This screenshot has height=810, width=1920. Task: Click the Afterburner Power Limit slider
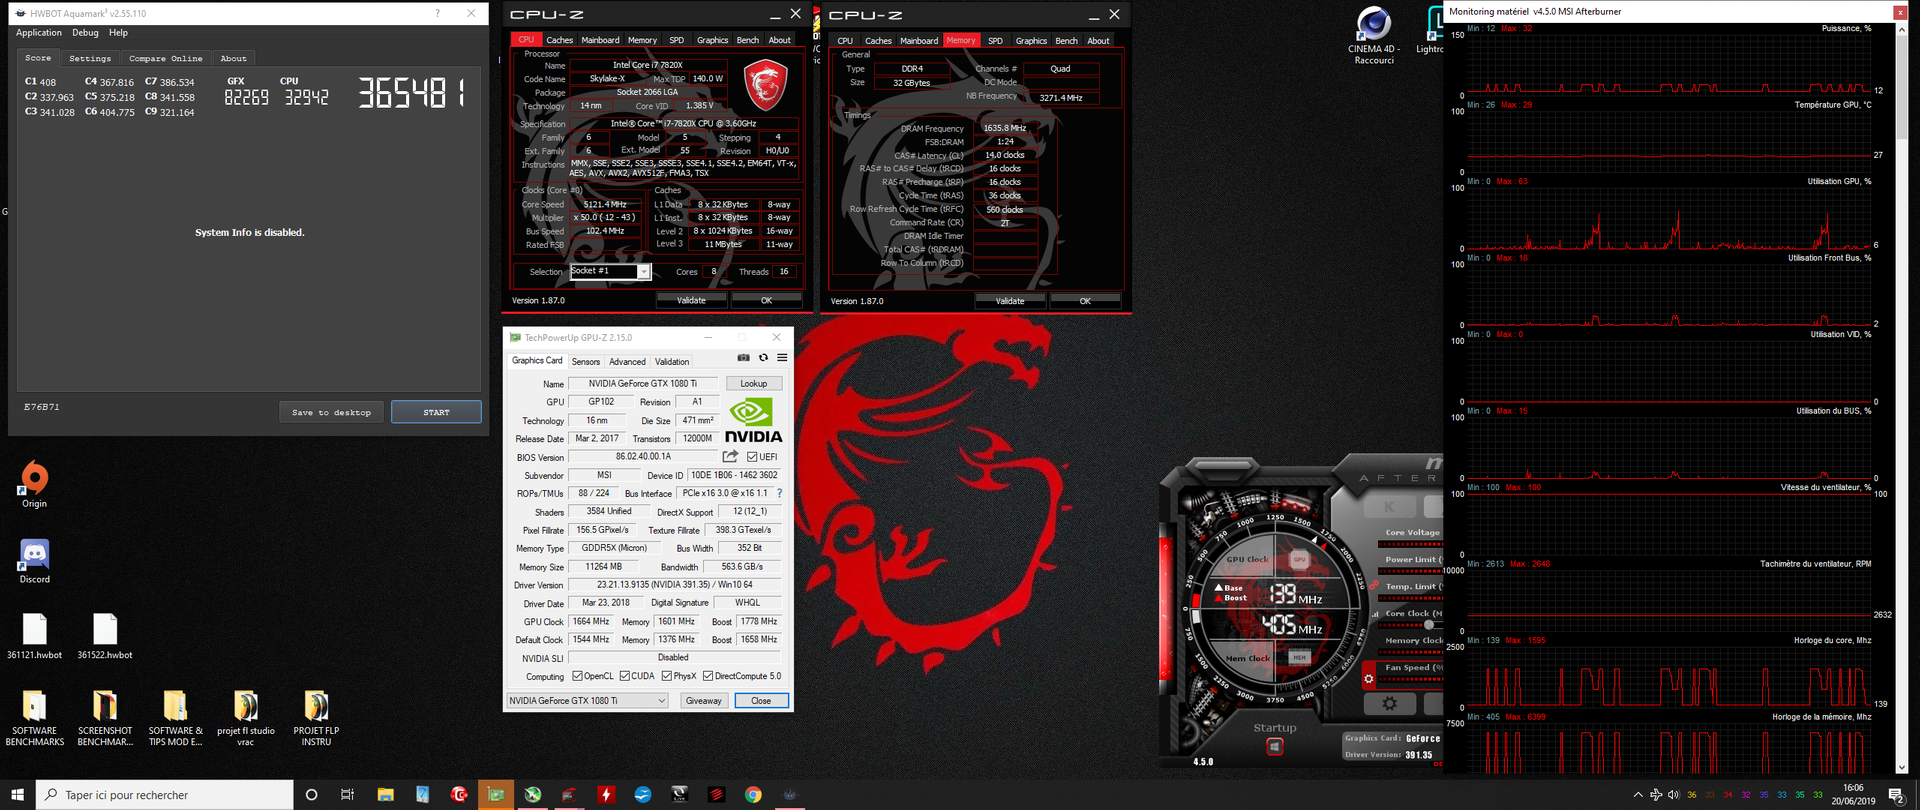coord(1411,570)
